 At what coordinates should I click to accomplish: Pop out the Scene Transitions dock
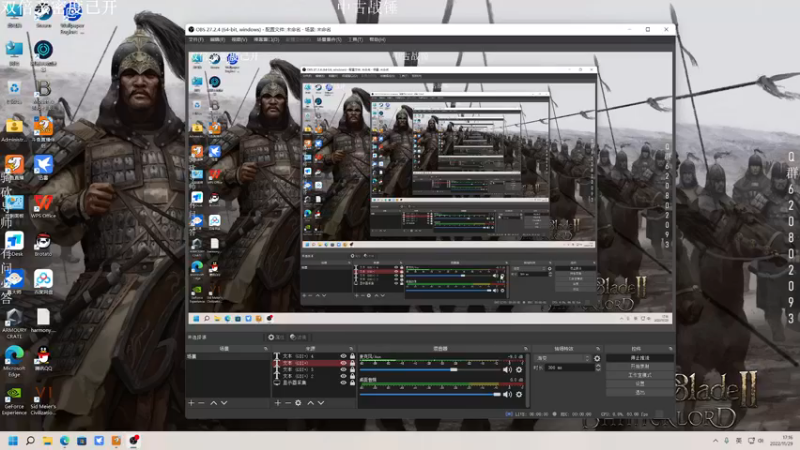tap(597, 349)
